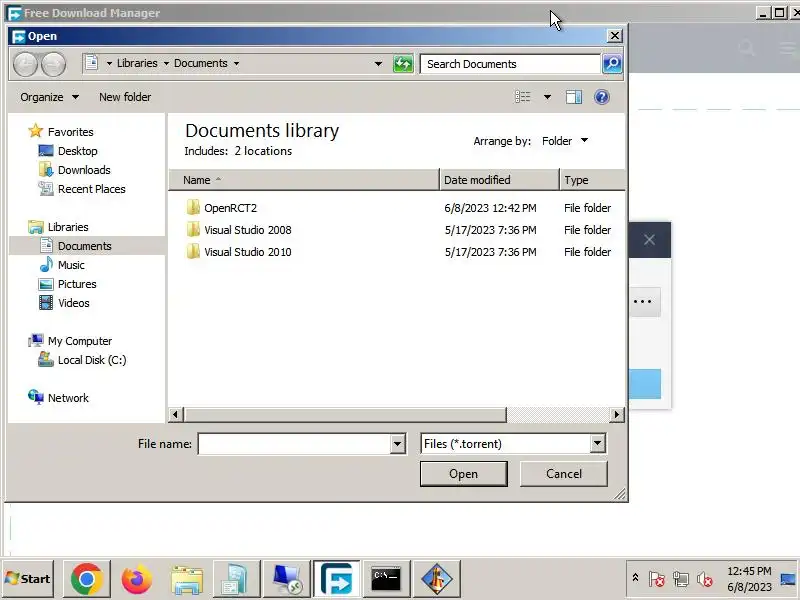Sort by the Date modified column header
Viewport: 800px width, 600px height.
499,180
